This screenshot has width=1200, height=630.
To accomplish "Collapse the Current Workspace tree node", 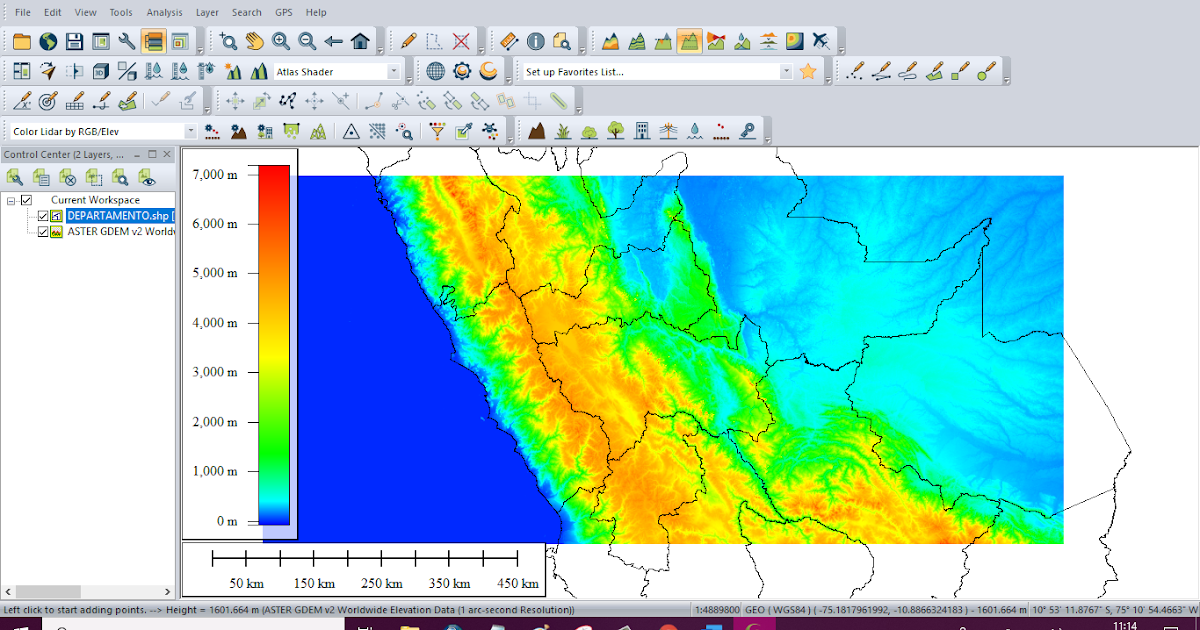I will point(10,200).
